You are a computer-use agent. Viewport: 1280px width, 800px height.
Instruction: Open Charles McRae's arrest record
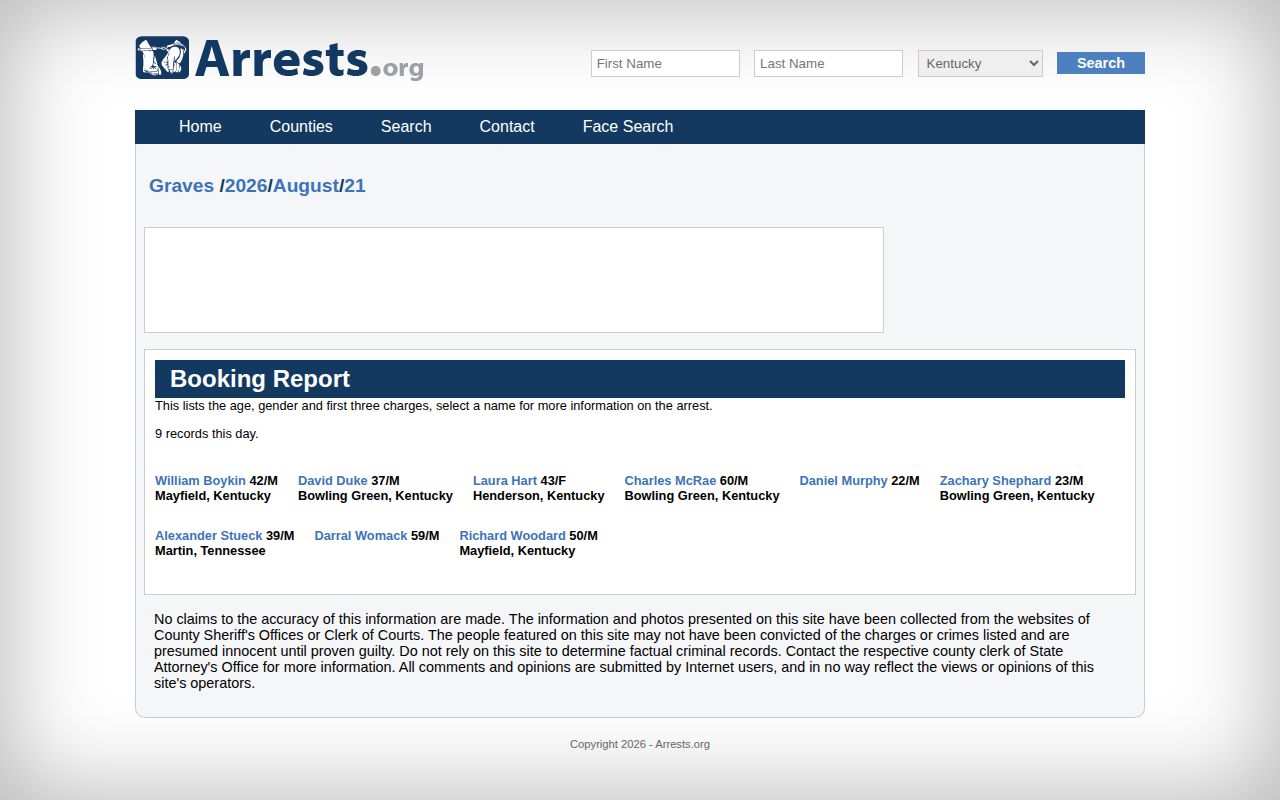(670, 481)
